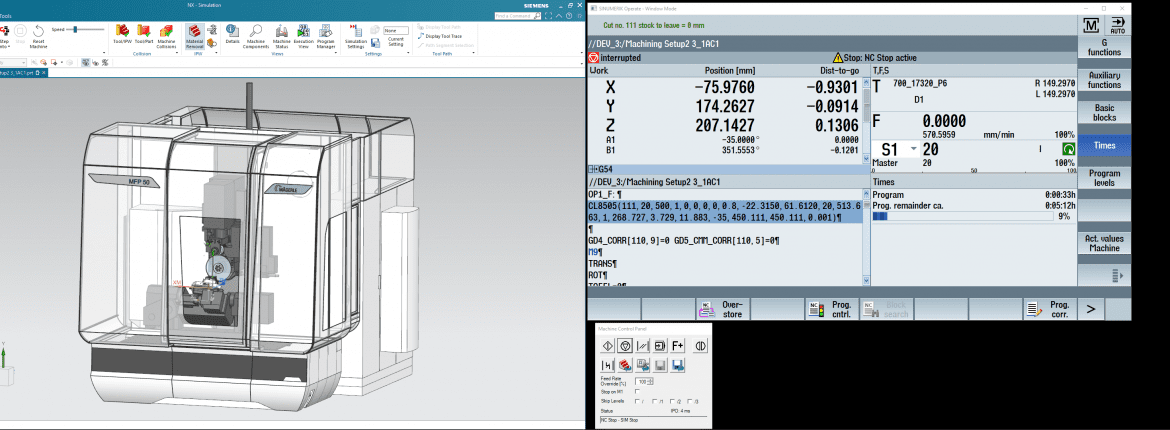Click Block search softkey
The image size is (1170, 430).
pyautogui.click(x=886, y=309)
